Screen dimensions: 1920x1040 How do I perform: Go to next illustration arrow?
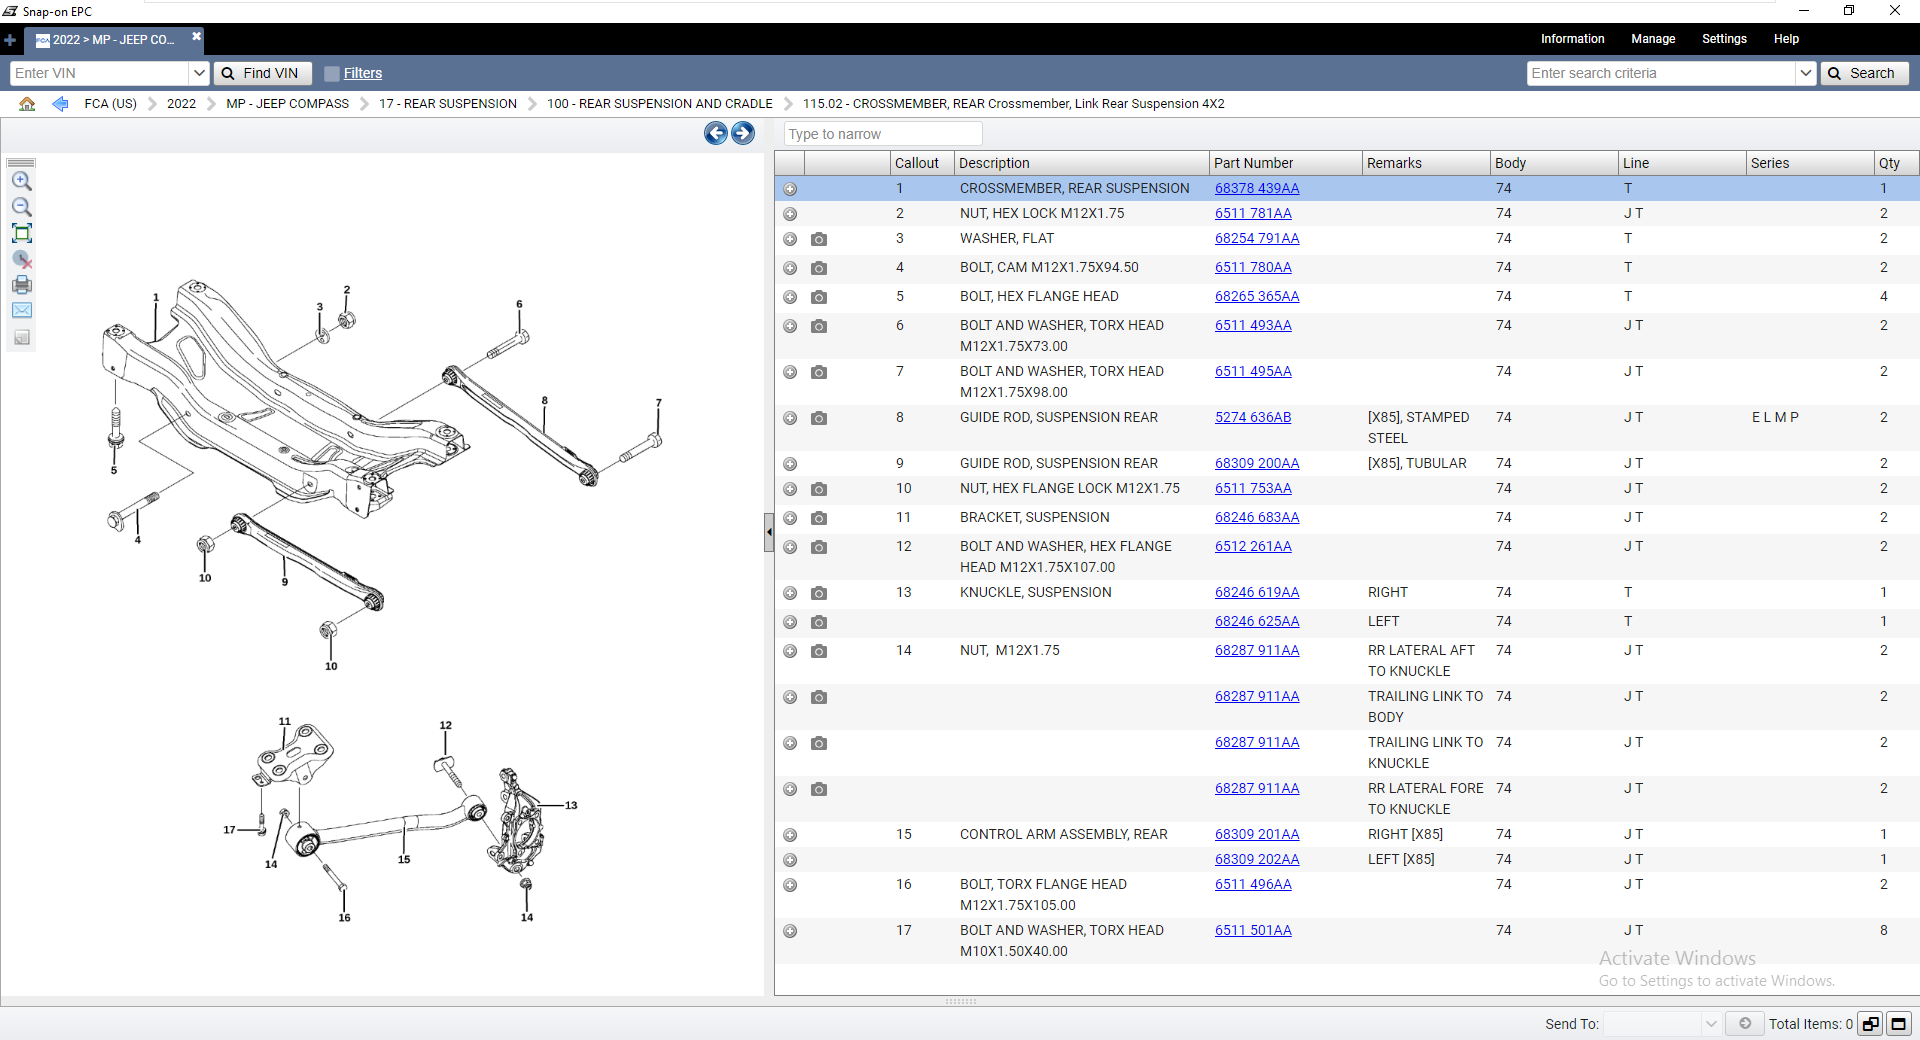[x=743, y=133]
